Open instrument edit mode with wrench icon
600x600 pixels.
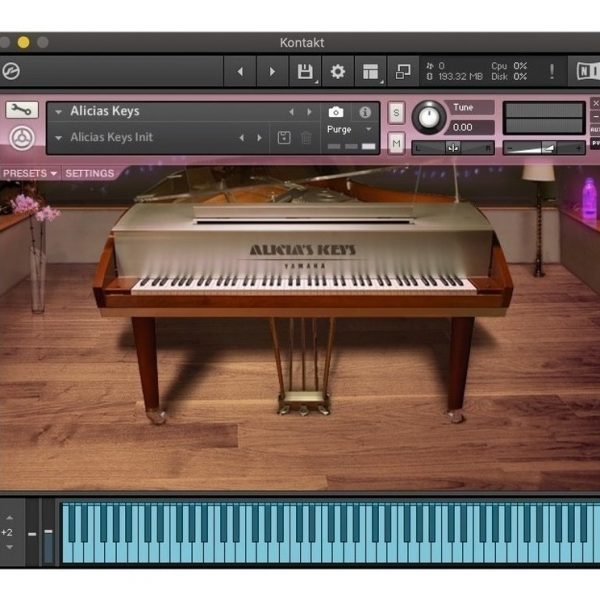[22, 110]
